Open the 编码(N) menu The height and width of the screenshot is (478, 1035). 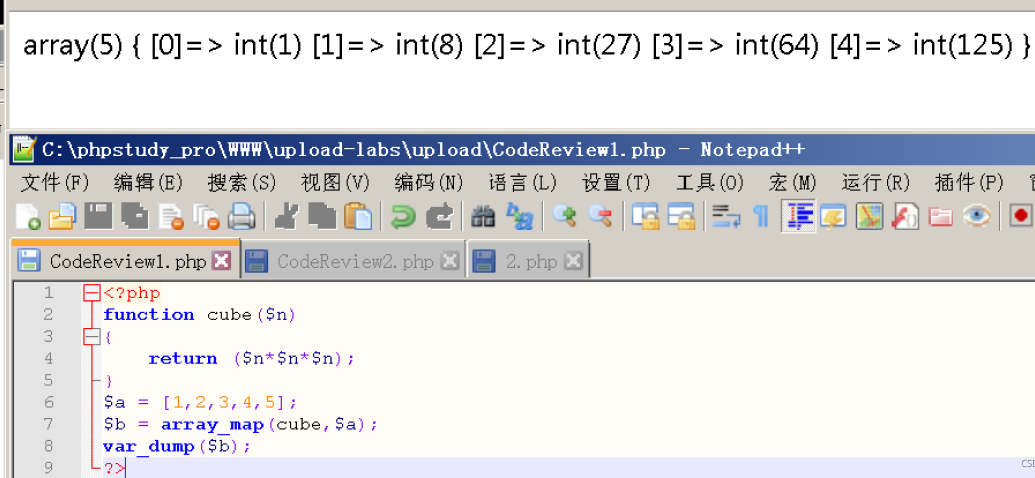point(429,182)
